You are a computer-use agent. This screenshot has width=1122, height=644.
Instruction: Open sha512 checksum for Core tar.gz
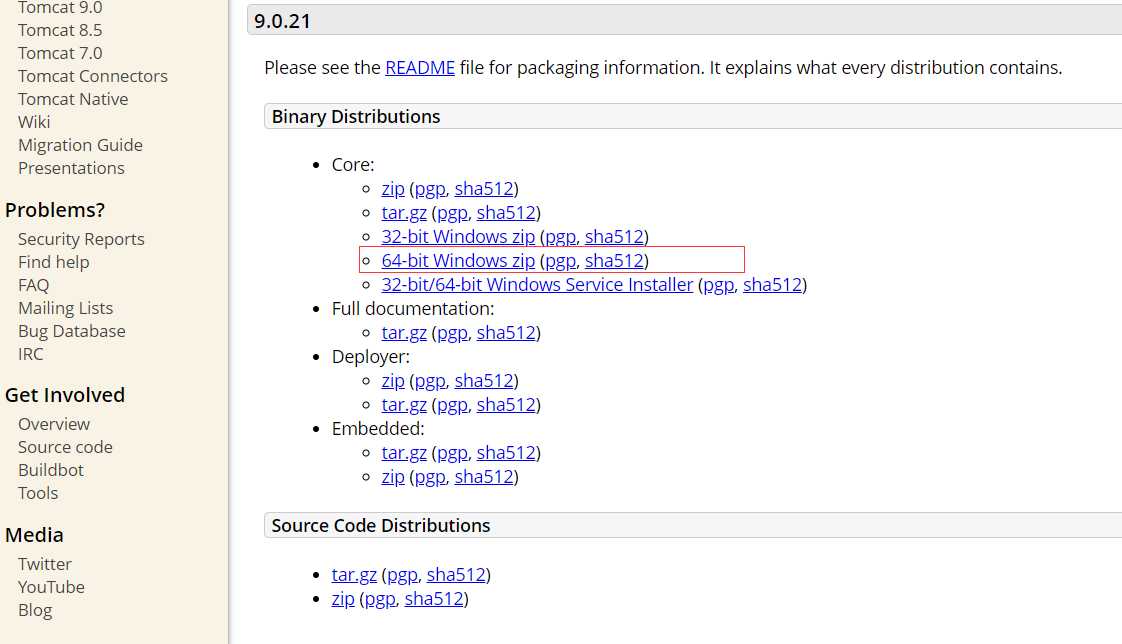tap(506, 213)
